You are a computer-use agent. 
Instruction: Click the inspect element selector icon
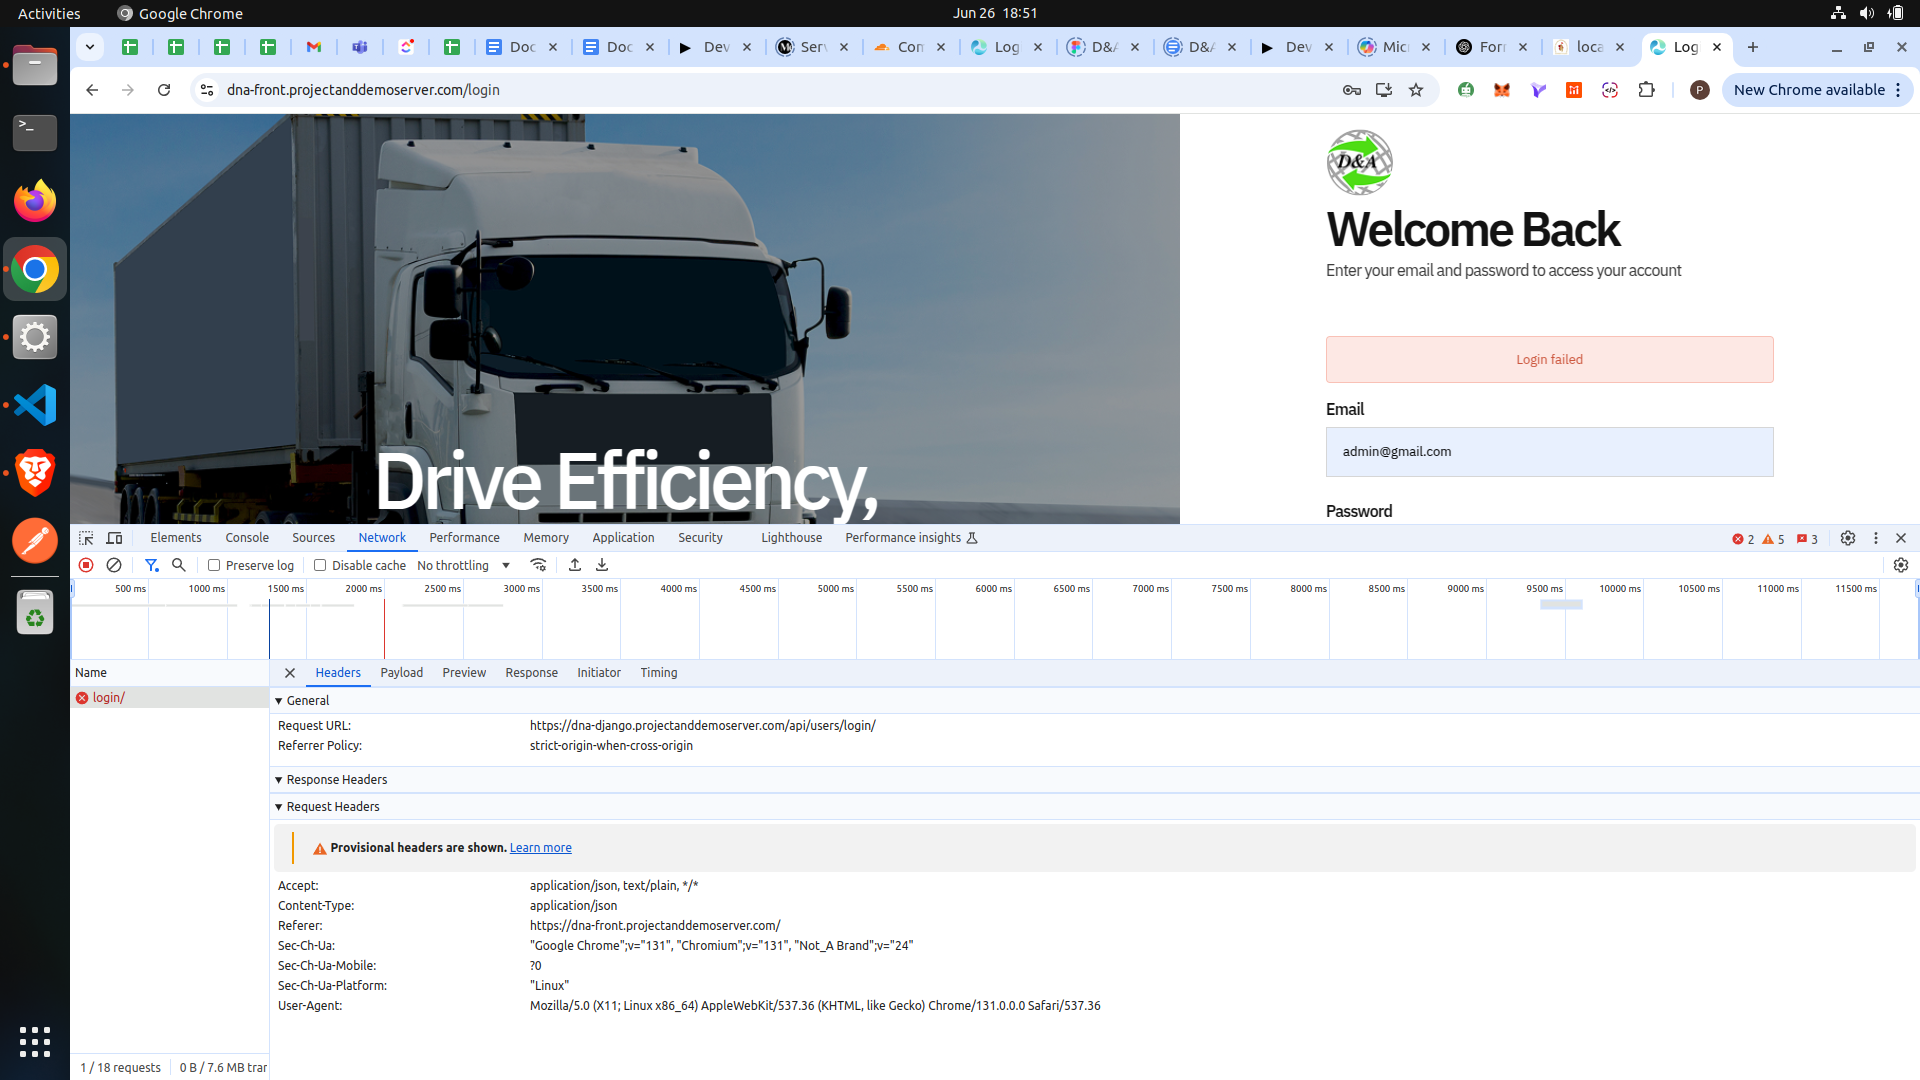tap(86, 538)
